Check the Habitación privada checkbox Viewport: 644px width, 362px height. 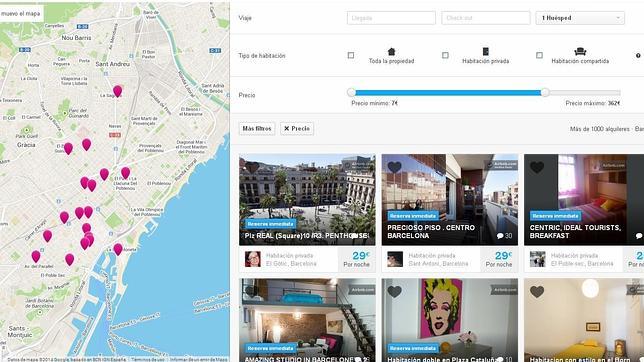coord(445,55)
